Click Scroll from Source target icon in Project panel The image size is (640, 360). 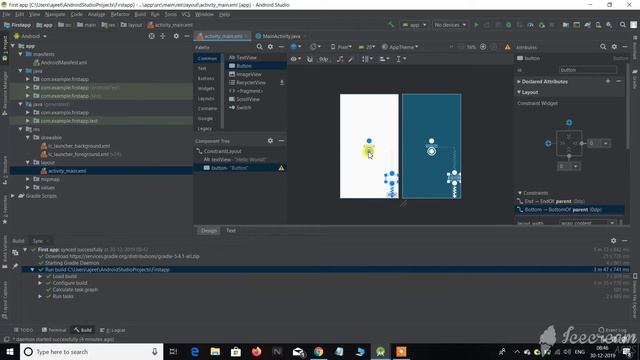click(x=151, y=36)
